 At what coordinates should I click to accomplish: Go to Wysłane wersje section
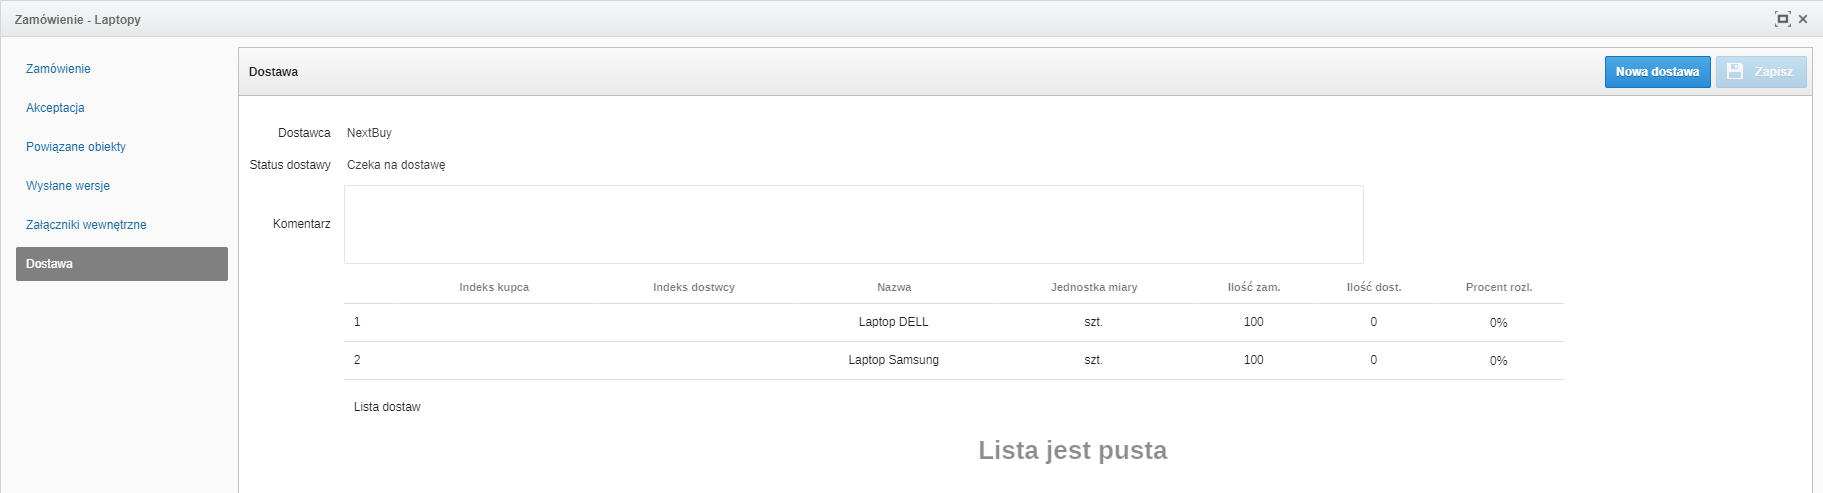tap(68, 186)
